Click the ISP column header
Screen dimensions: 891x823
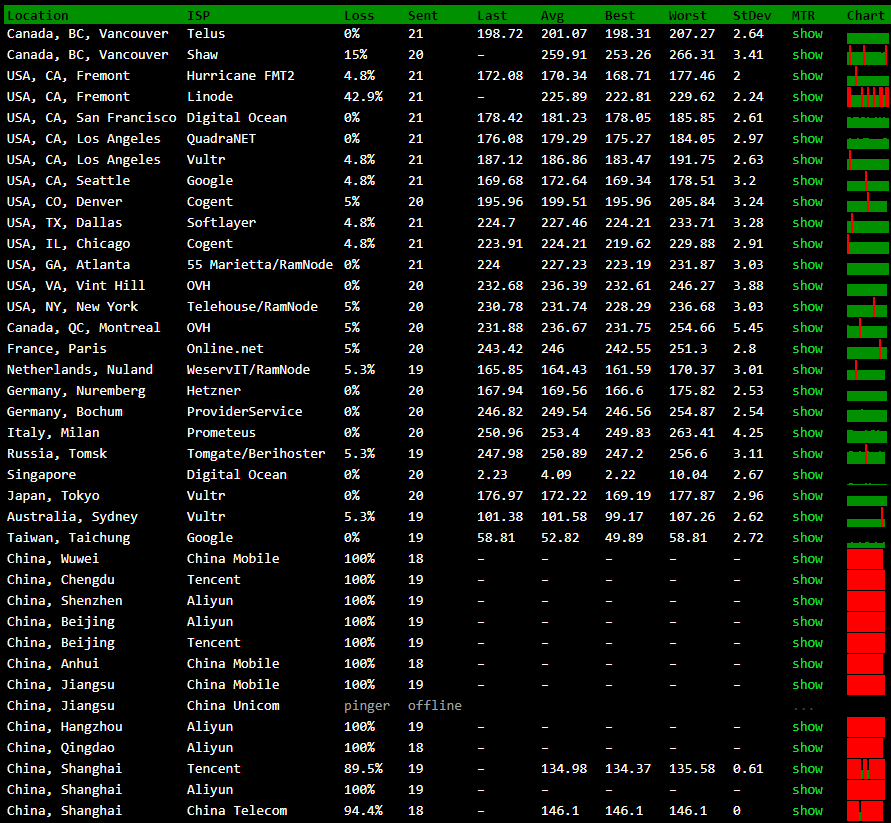pyautogui.click(x=198, y=15)
